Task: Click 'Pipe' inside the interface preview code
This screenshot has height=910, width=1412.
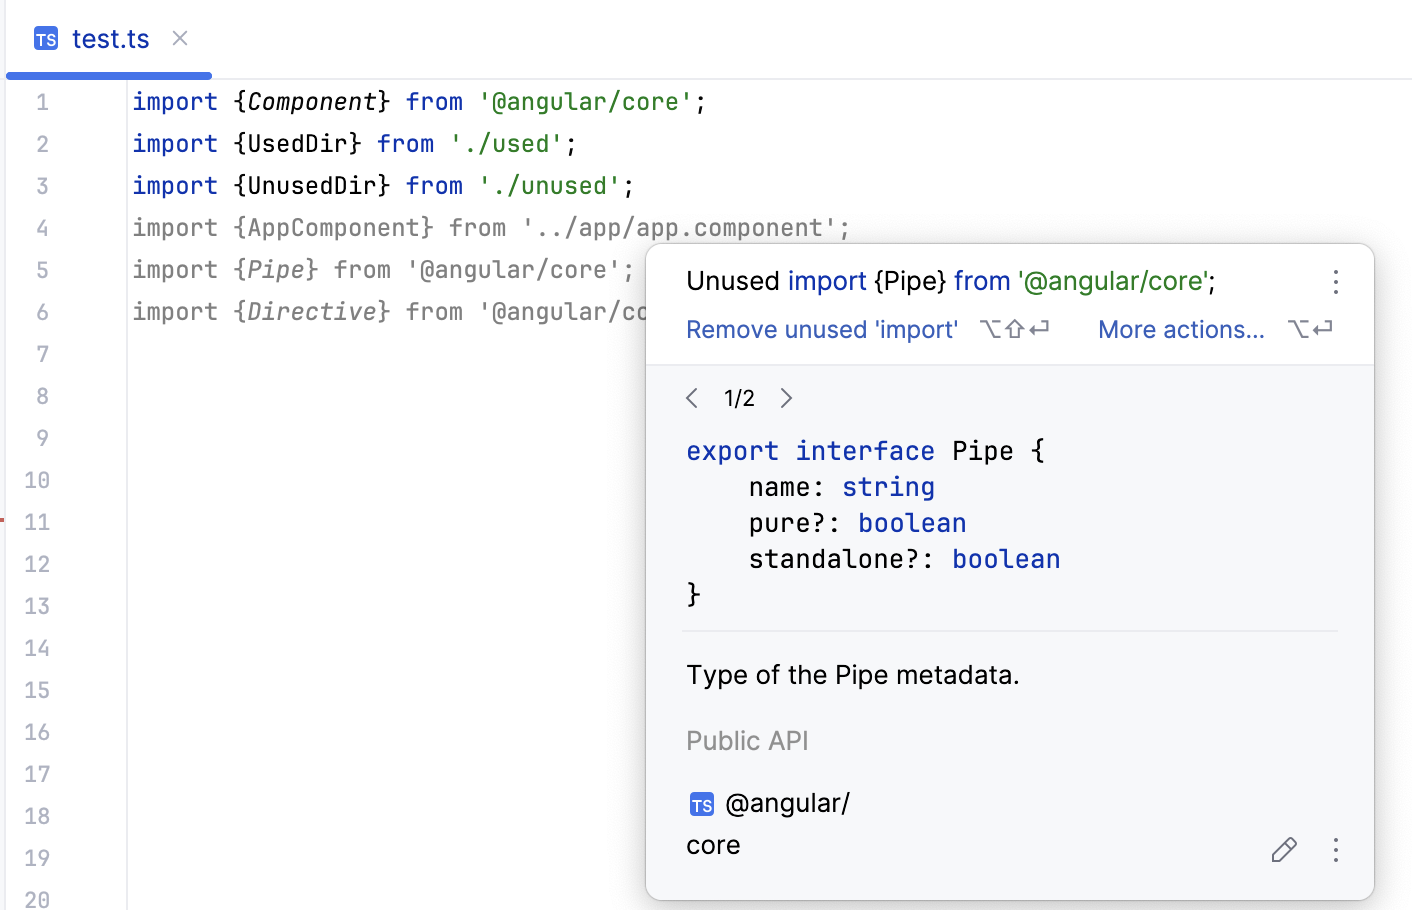Action: tap(983, 450)
